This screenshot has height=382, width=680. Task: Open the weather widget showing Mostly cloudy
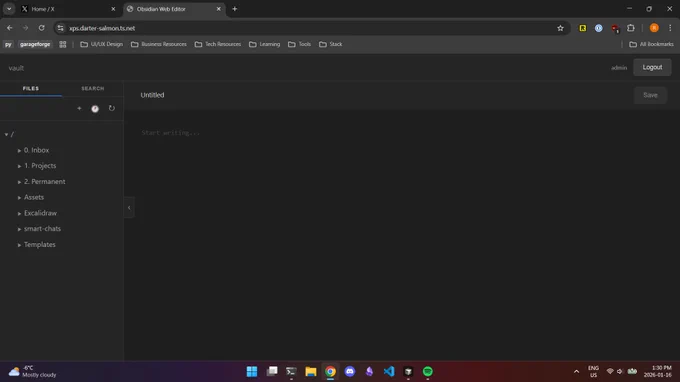(33, 372)
